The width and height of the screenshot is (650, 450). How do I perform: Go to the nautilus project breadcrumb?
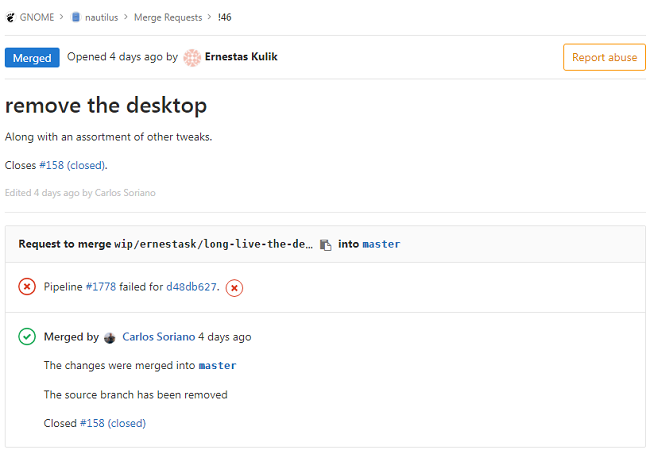(x=102, y=17)
